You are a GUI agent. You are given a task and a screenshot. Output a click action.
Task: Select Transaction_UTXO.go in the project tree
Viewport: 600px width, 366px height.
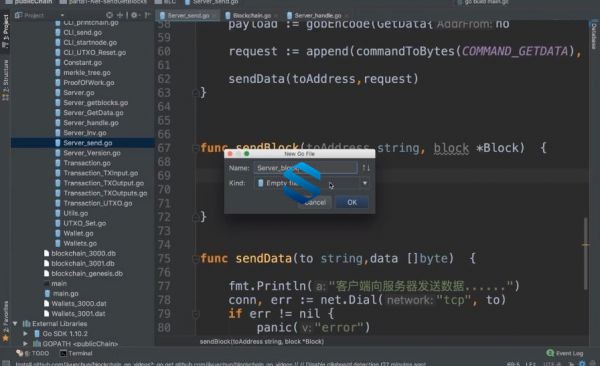pos(98,203)
